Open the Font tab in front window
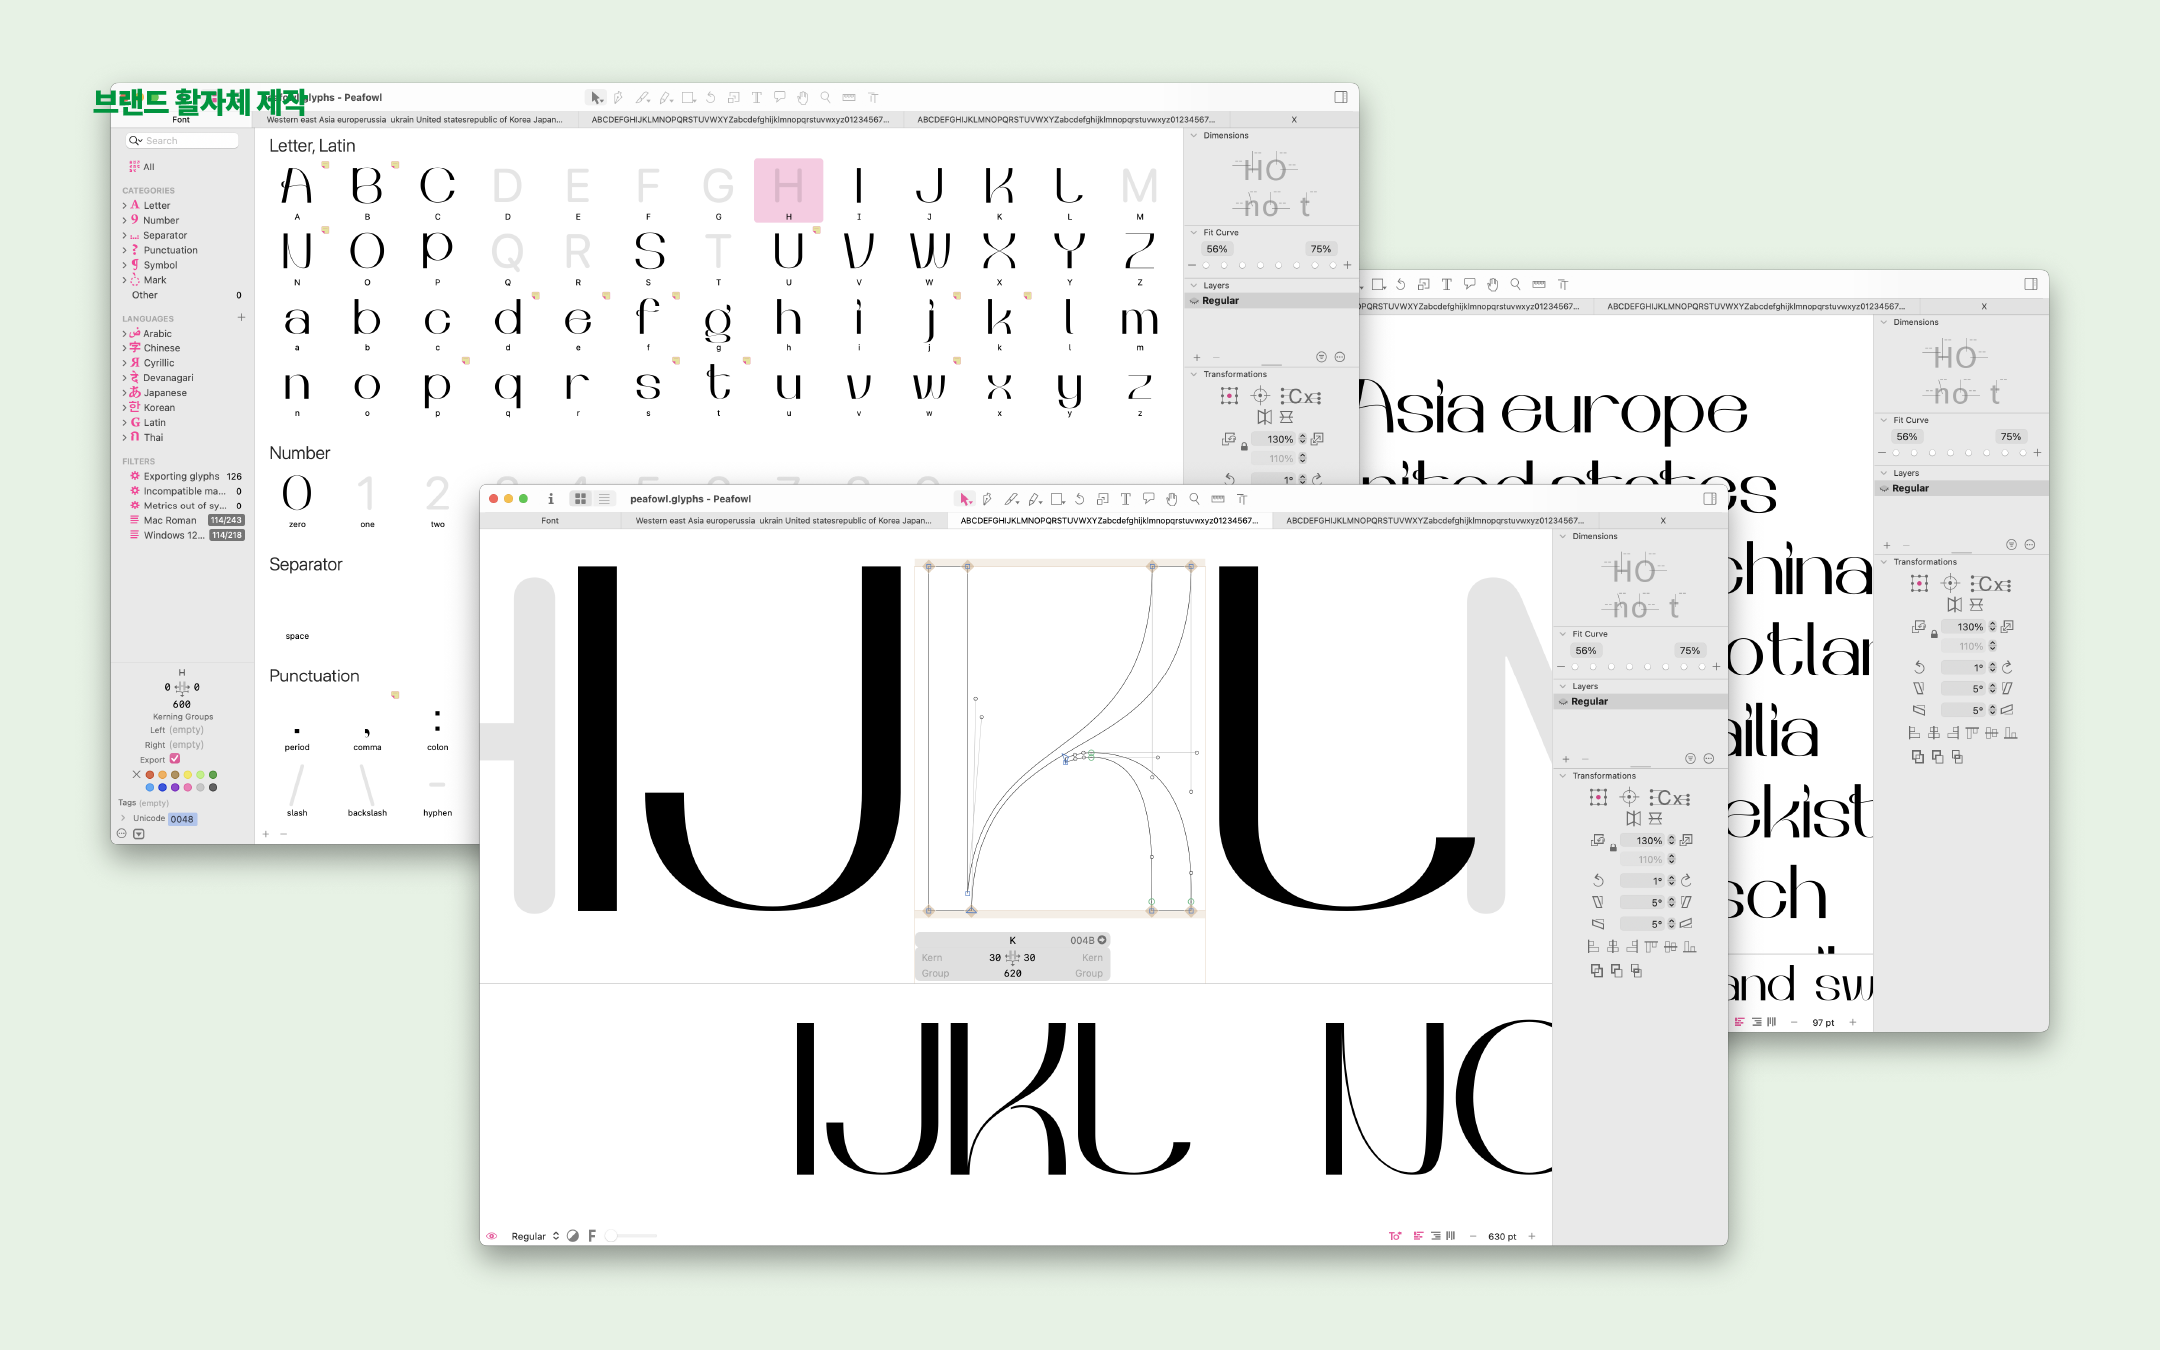2160x1350 pixels. click(550, 521)
